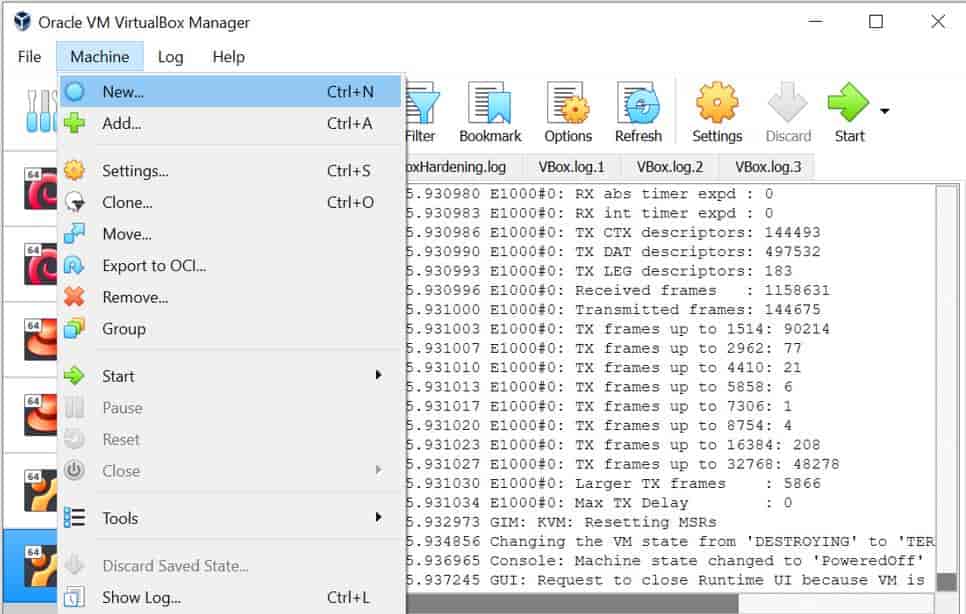Expand the Tools submenu arrow
Screen dimensions: 966x614
[x=379, y=517]
